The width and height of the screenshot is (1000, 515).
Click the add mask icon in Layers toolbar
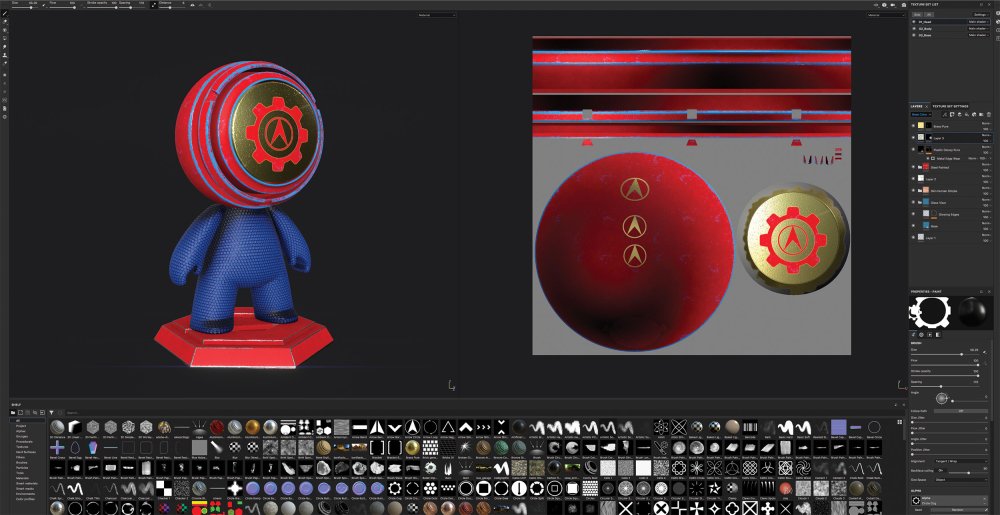[952, 115]
